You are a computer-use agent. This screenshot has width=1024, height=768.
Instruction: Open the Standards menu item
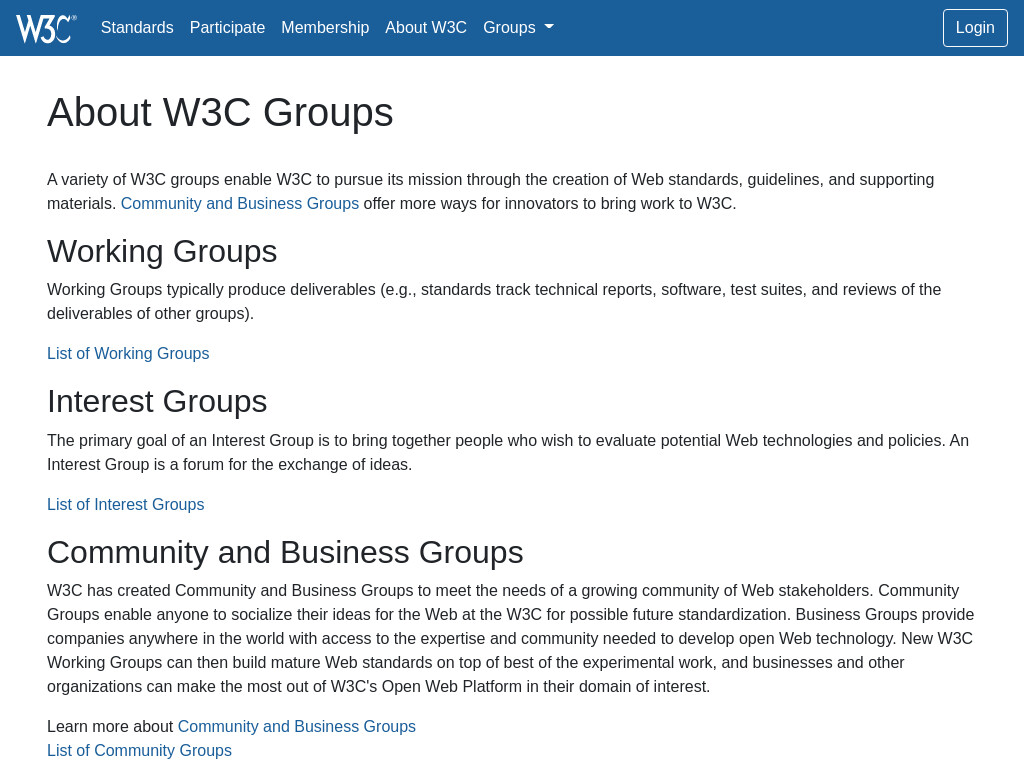(137, 27)
